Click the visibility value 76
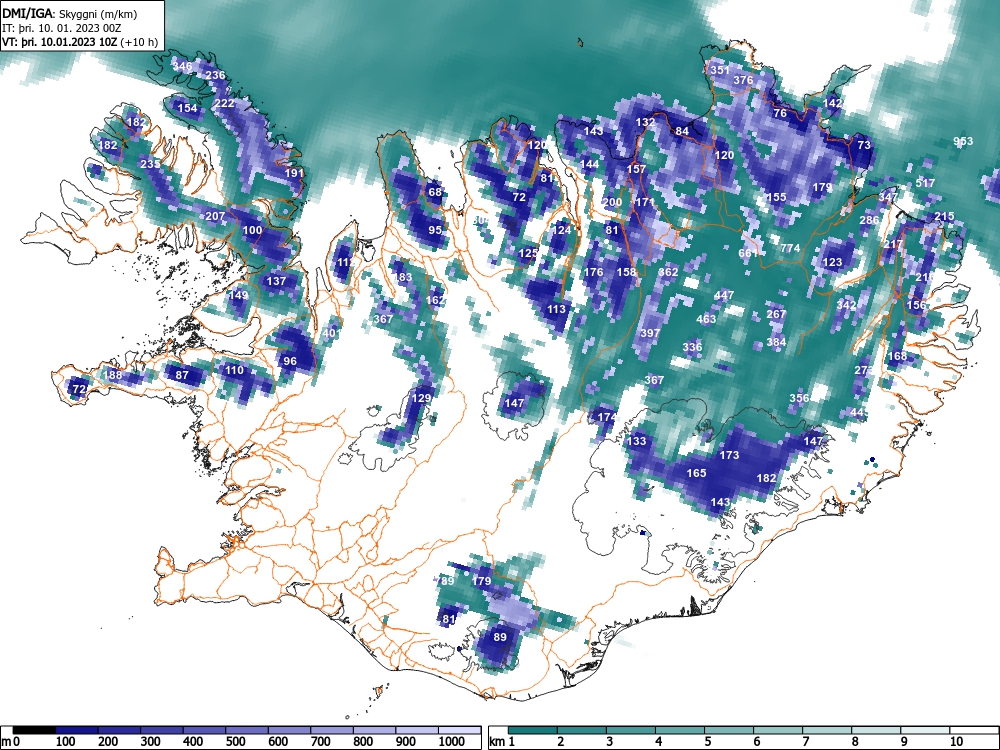The image size is (1000, 750). pos(780,114)
